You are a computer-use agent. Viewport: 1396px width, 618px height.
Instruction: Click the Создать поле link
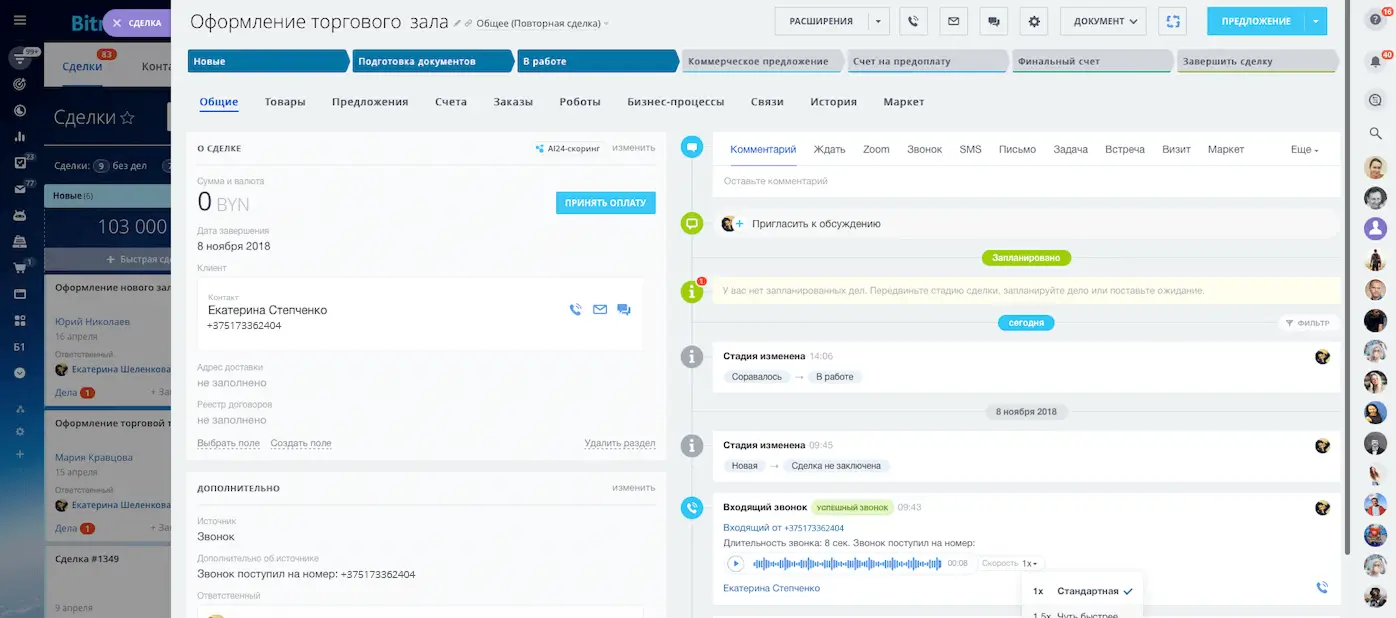300,443
